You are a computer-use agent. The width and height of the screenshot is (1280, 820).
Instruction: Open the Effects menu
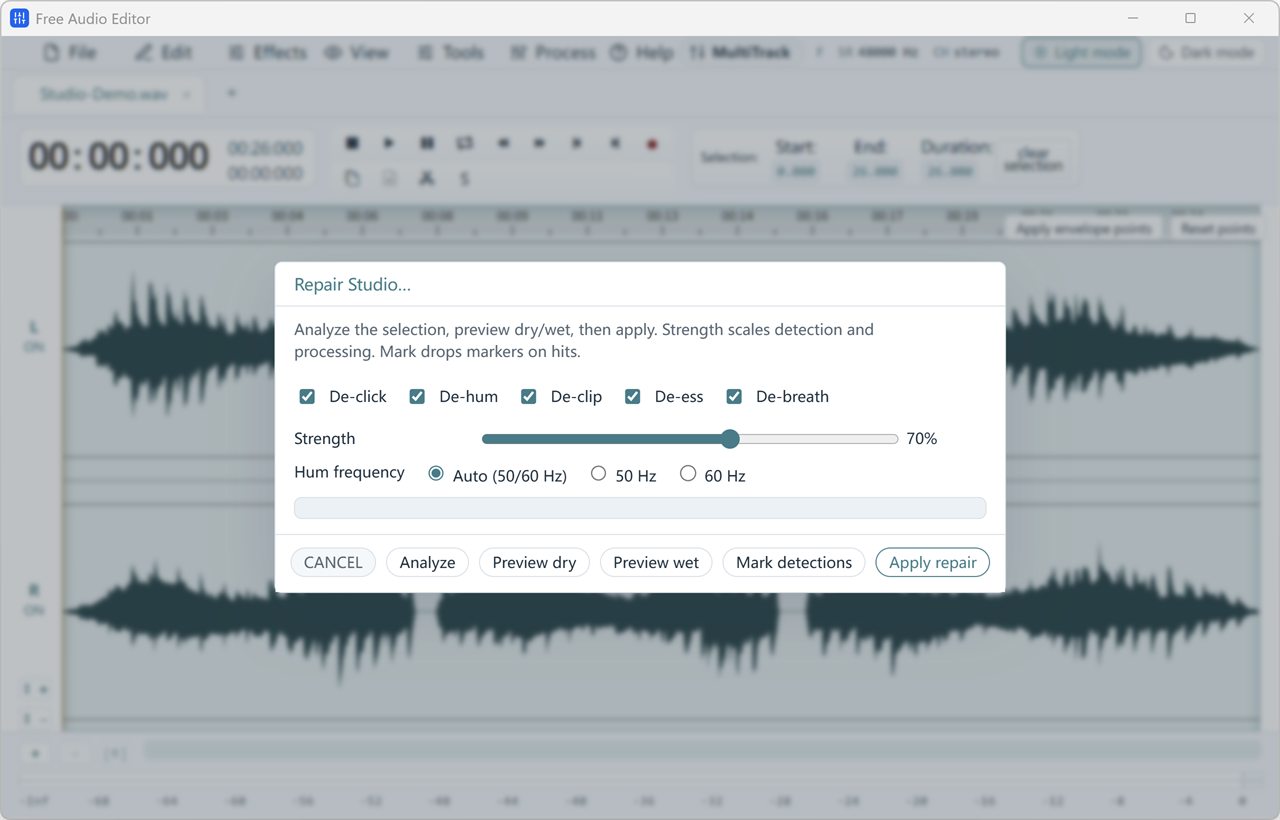coord(267,53)
